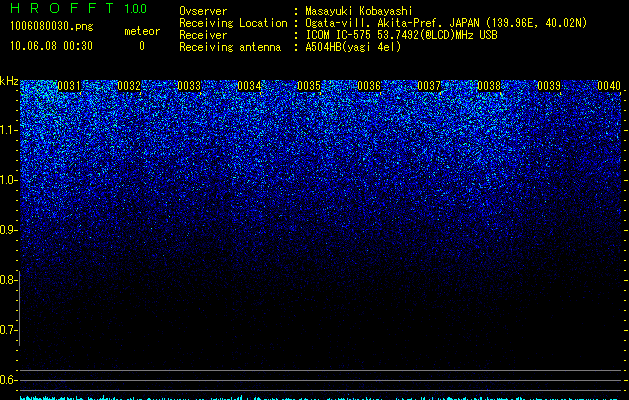Click the 1.1 kHz axis label
Screen dimensions: 629x400
(8, 130)
